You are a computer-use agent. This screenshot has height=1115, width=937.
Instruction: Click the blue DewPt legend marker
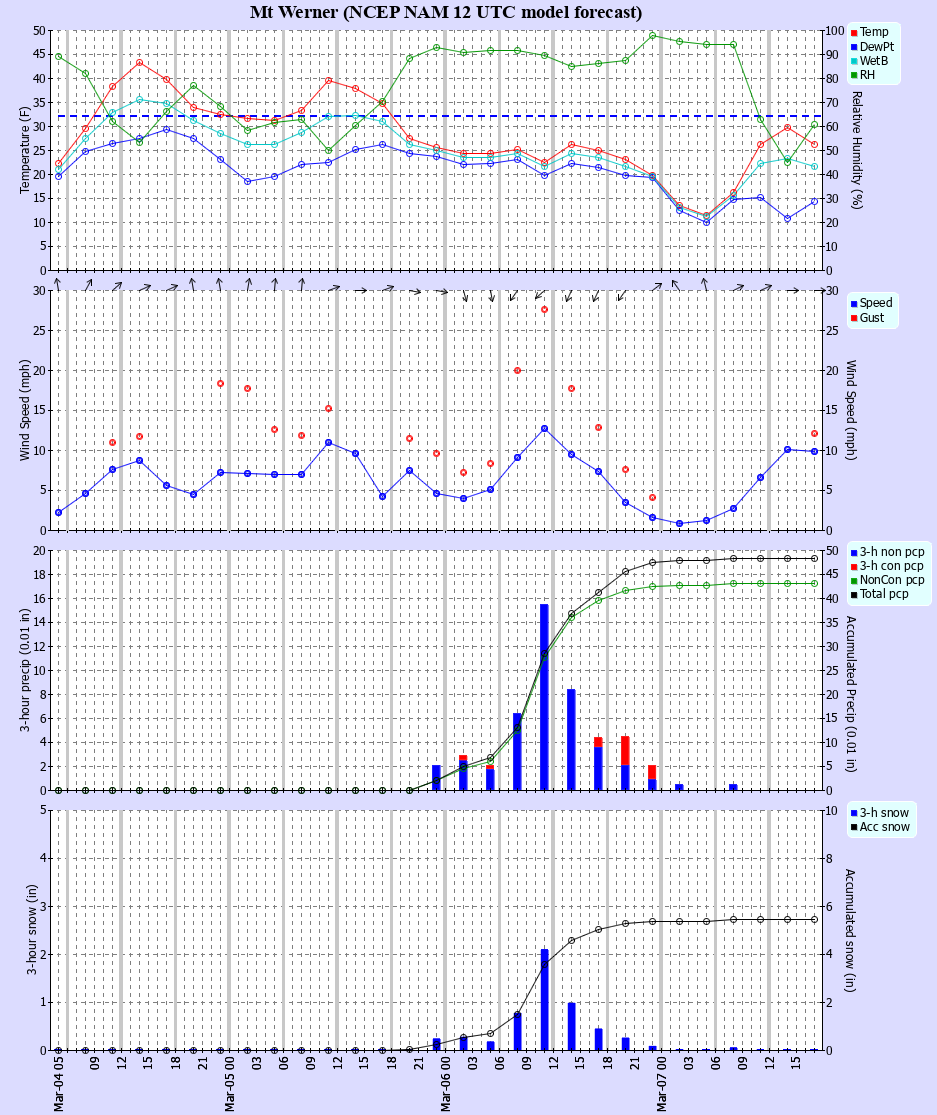pyautogui.click(x=852, y=45)
